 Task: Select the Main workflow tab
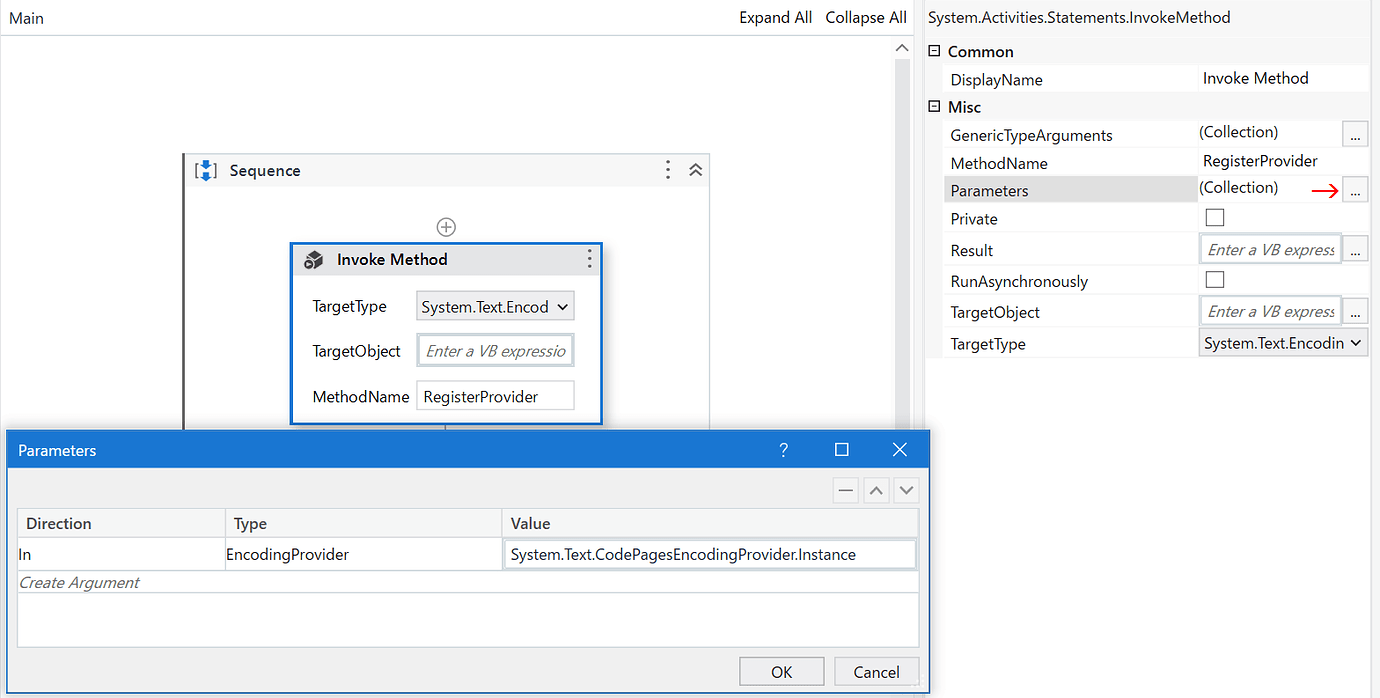(26, 18)
